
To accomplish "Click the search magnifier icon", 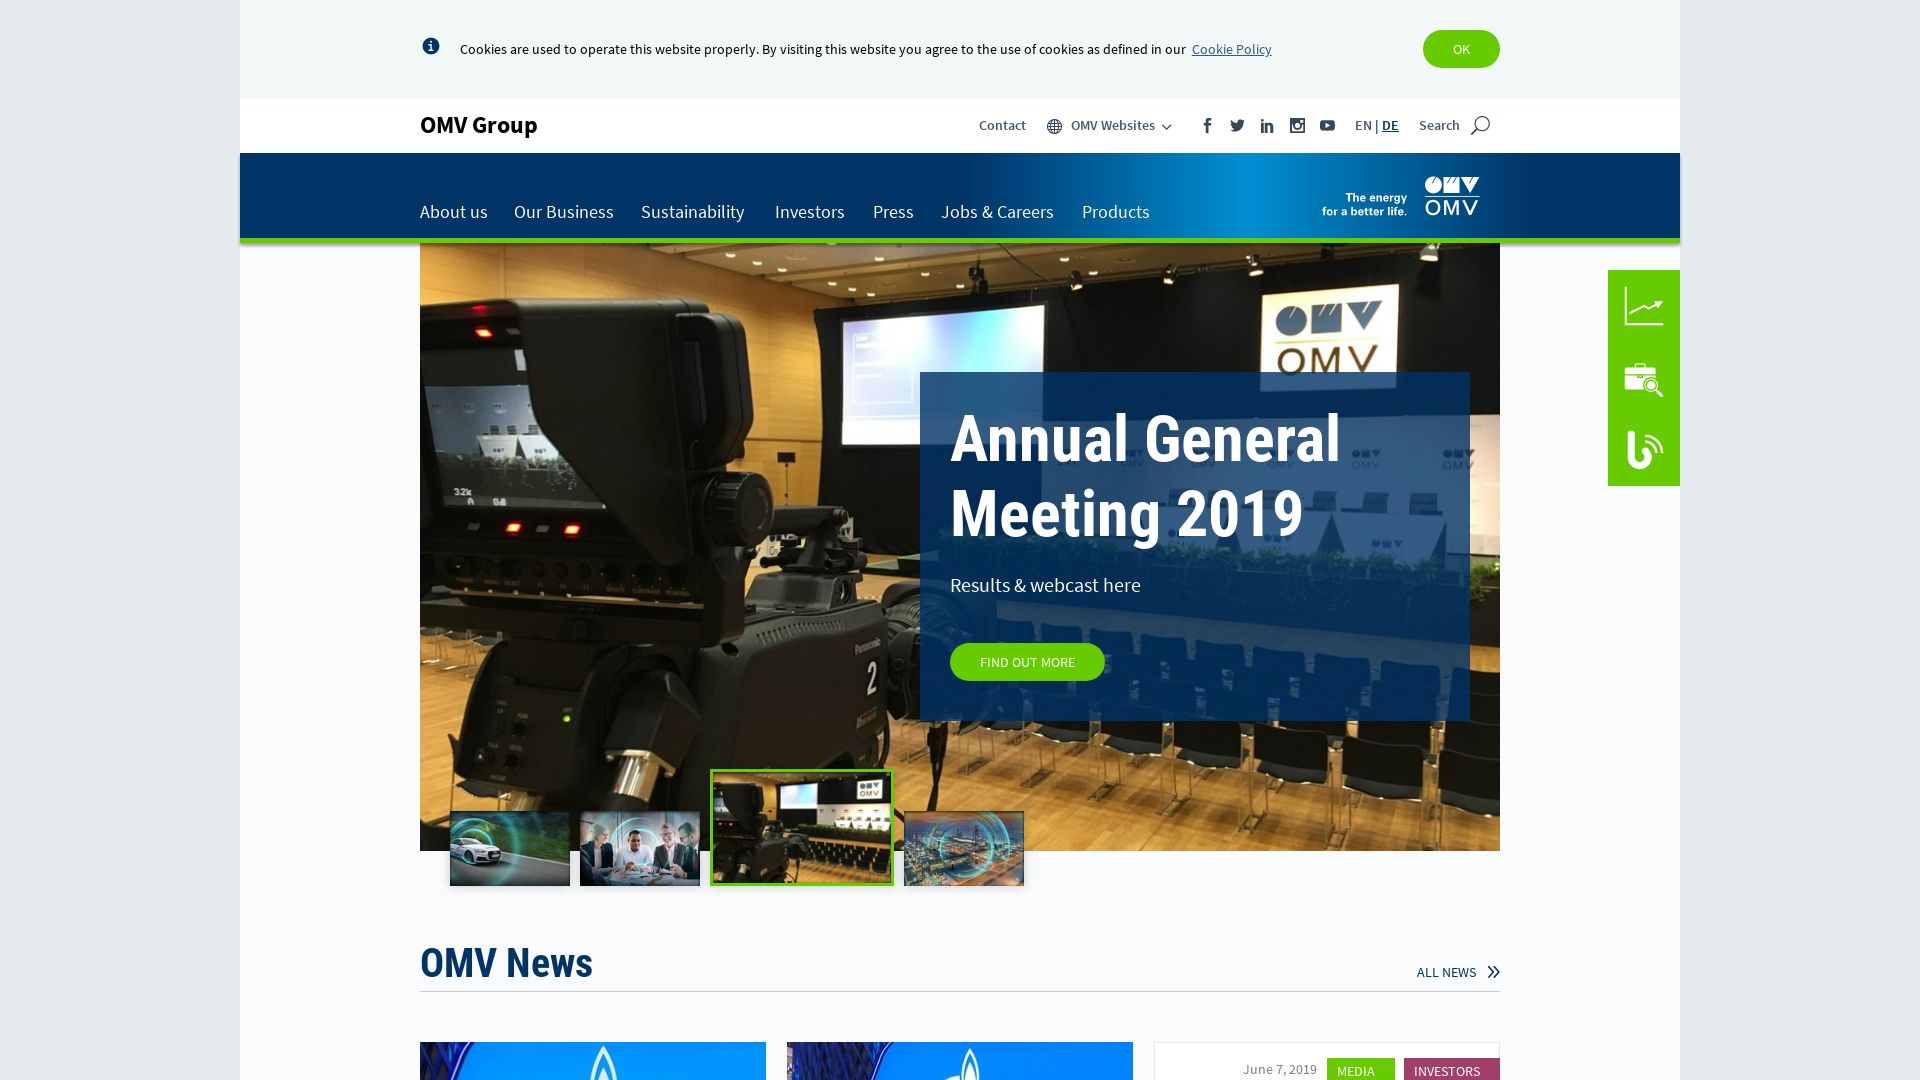I will (1480, 126).
